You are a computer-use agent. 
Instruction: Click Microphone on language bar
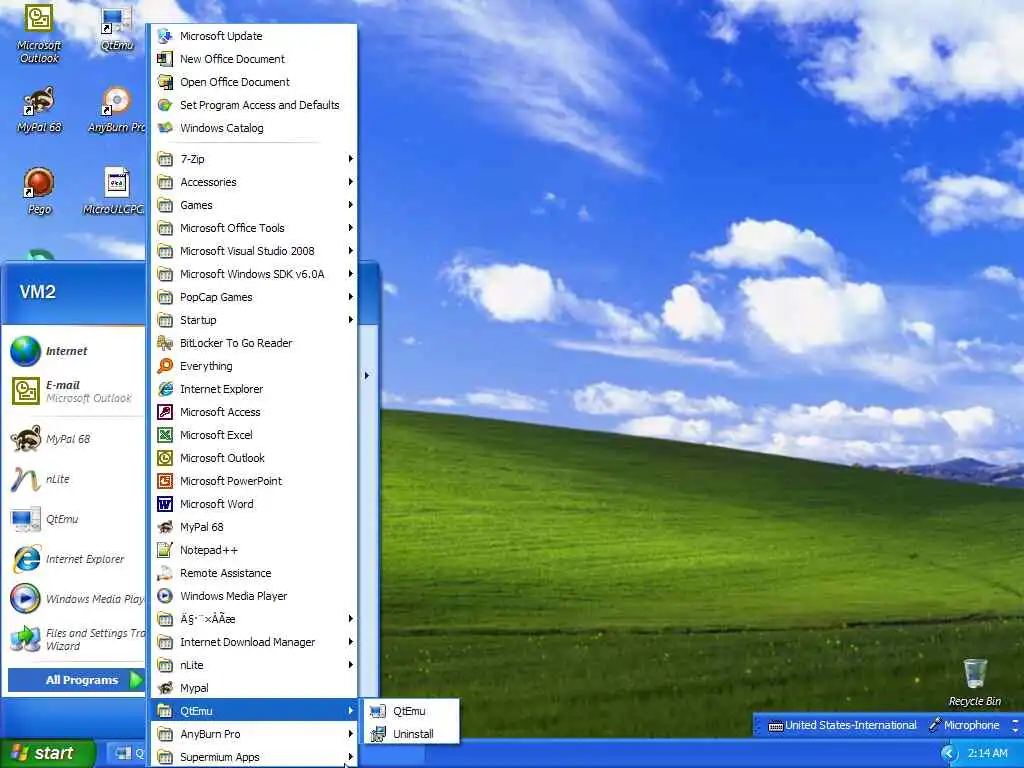964,725
